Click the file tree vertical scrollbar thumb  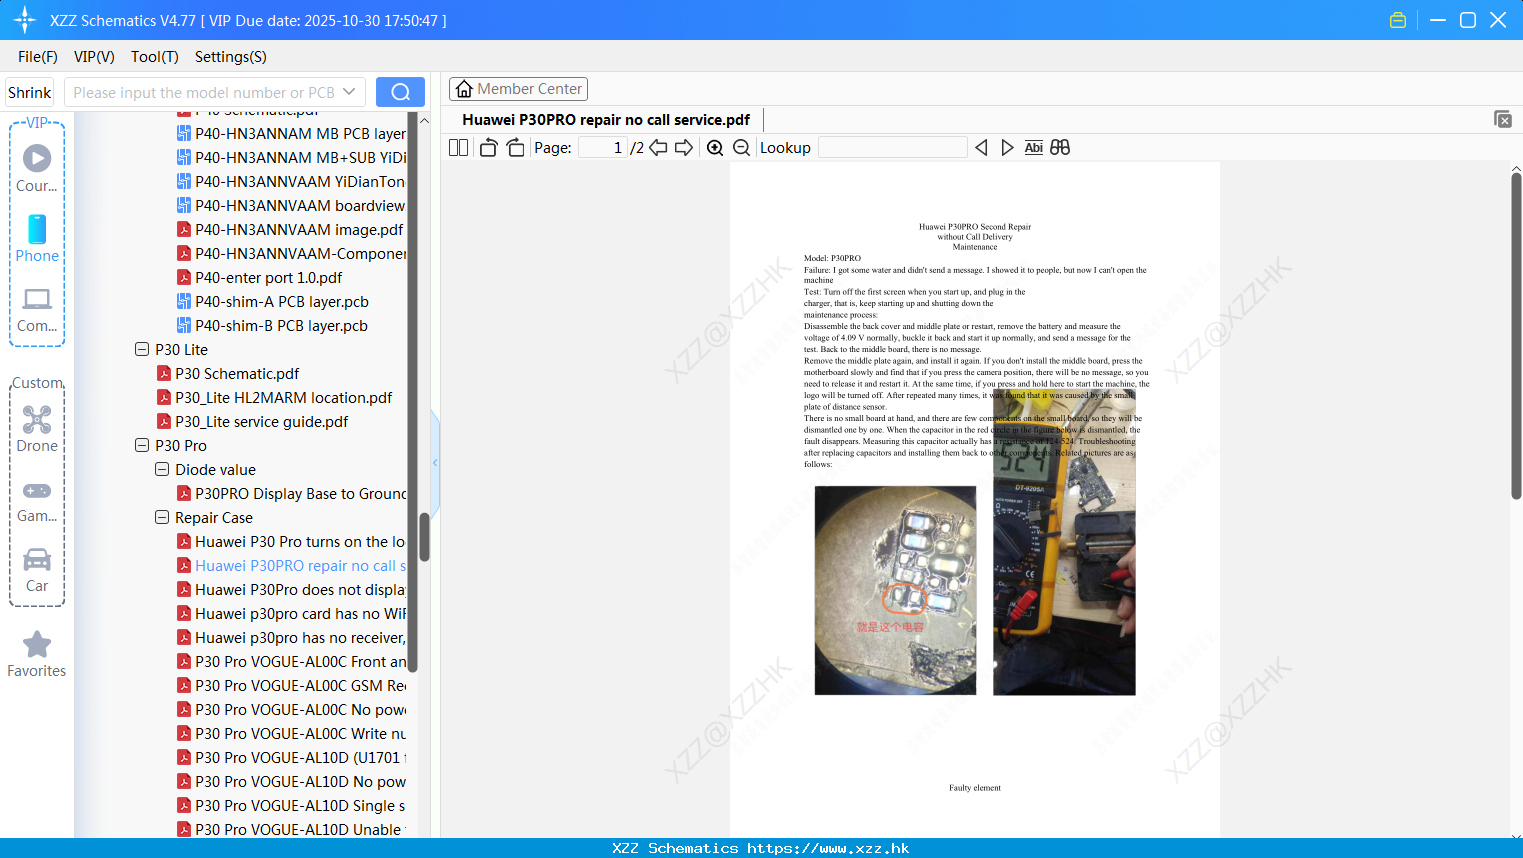pyautogui.click(x=424, y=537)
